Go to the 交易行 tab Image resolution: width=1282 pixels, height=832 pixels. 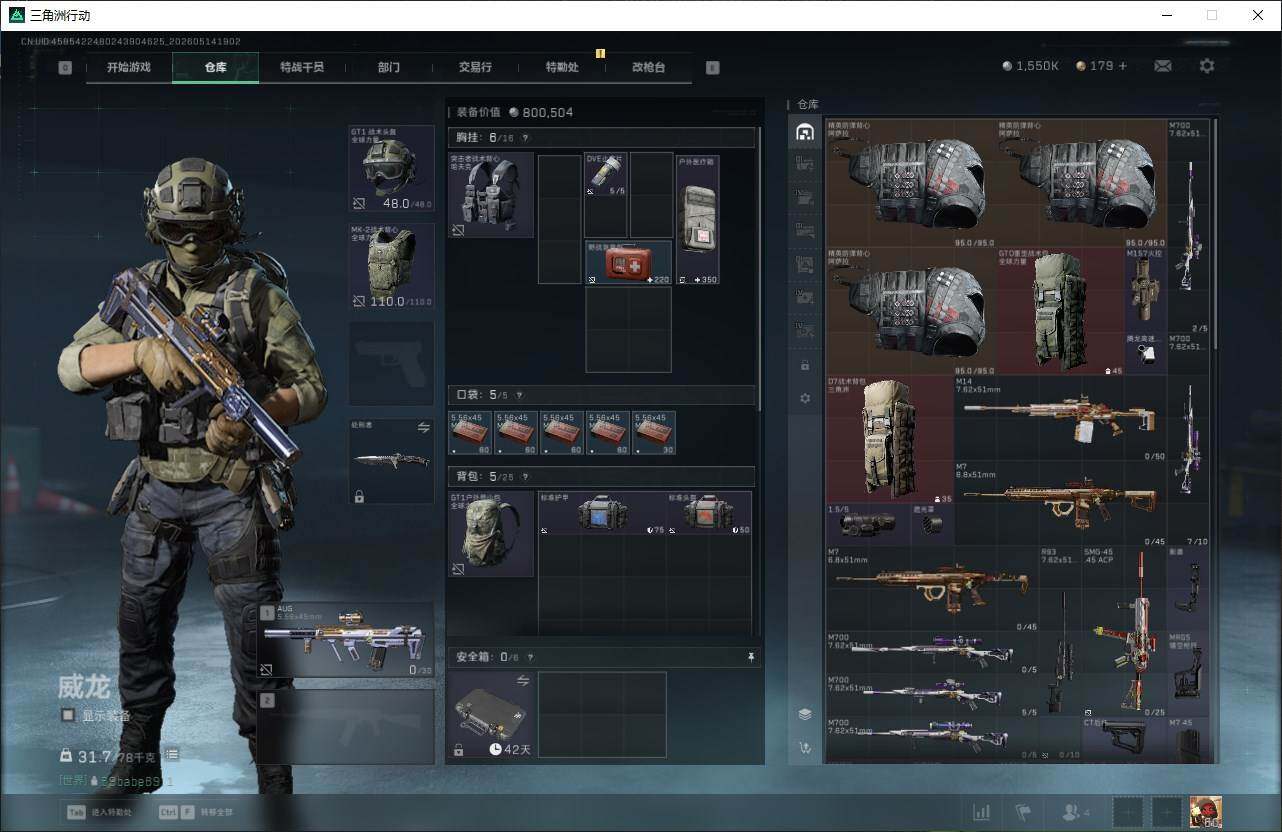(x=475, y=67)
